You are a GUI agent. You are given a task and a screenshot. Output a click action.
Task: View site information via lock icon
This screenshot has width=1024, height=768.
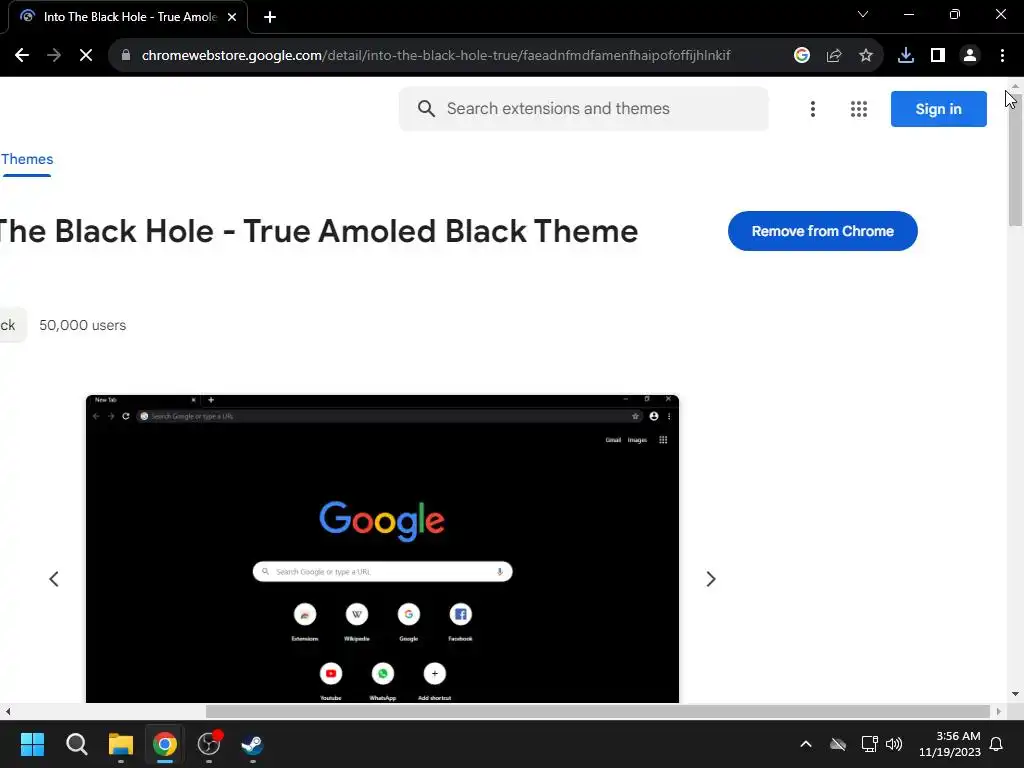pos(126,56)
